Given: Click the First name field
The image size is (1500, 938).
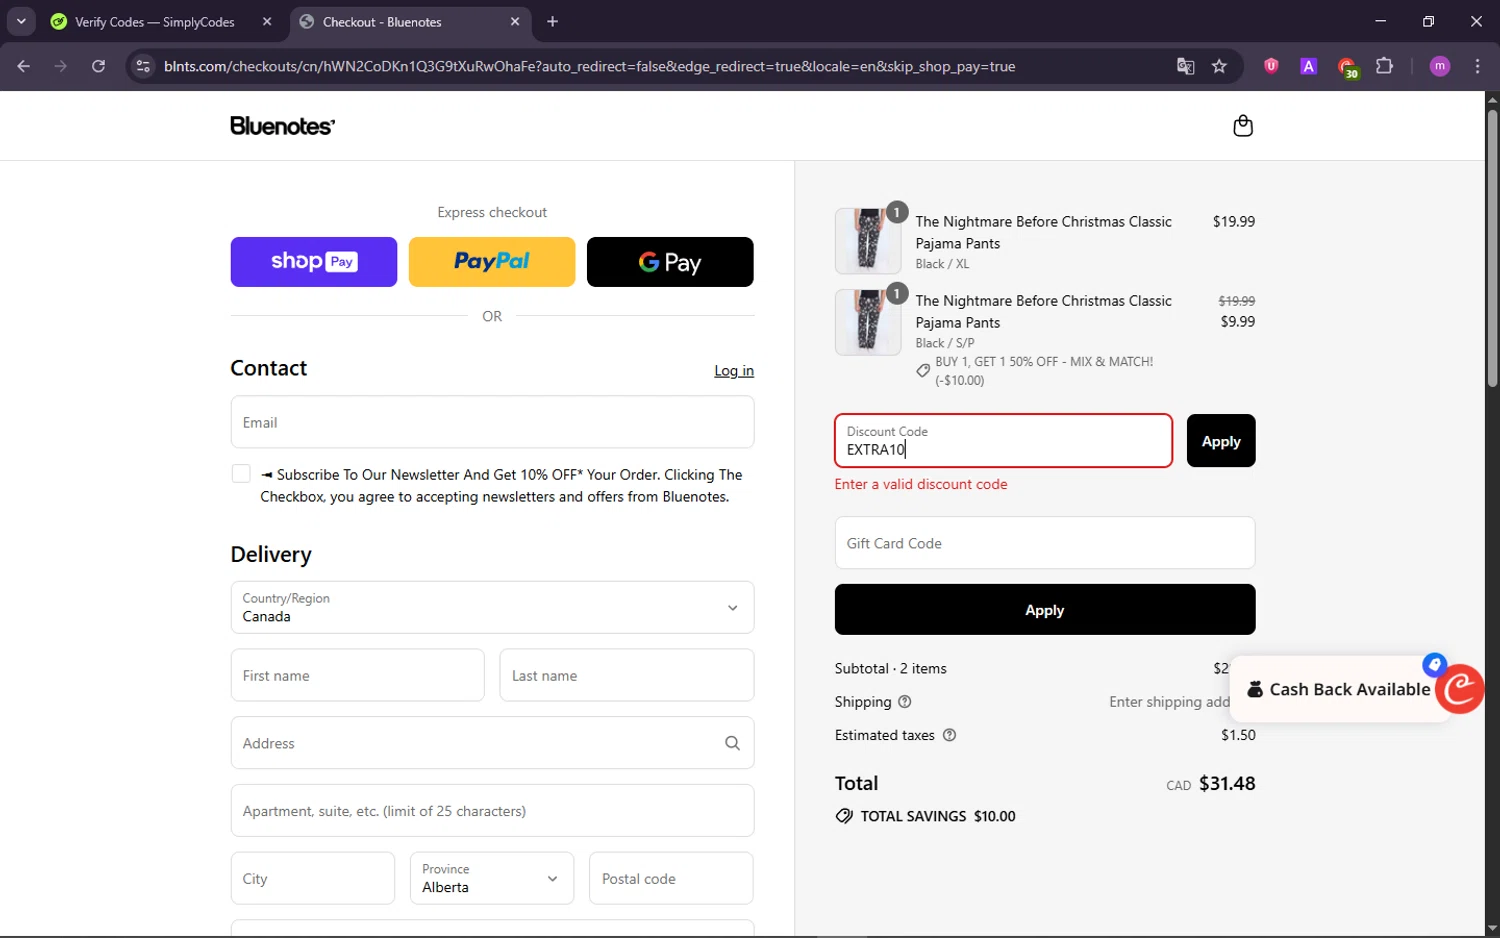Looking at the screenshot, I should [x=357, y=675].
